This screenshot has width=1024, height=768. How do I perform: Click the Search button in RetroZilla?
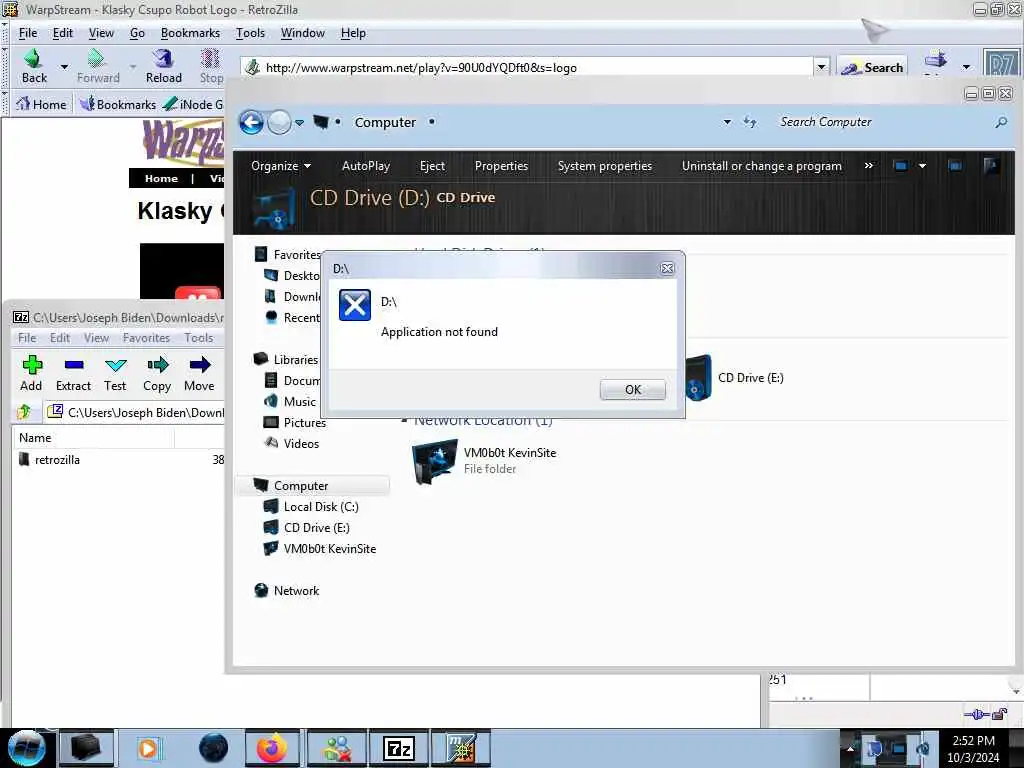[x=872, y=67]
